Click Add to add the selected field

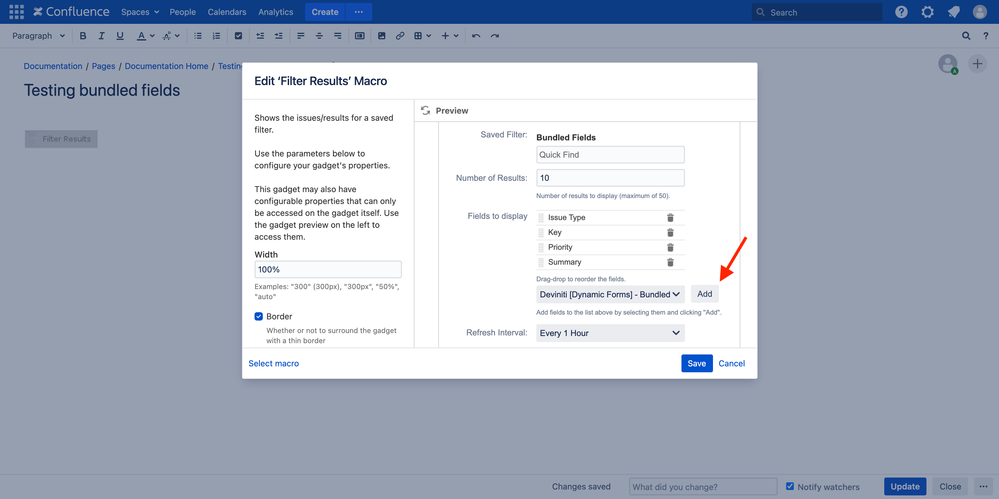coord(705,294)
